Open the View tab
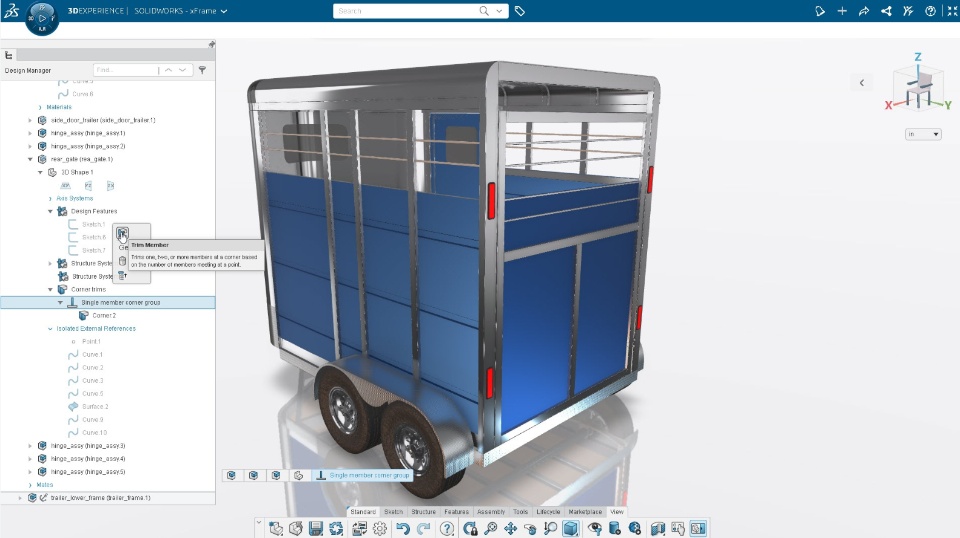The width and height of the screenshot is (960, 538). point(617,512)
